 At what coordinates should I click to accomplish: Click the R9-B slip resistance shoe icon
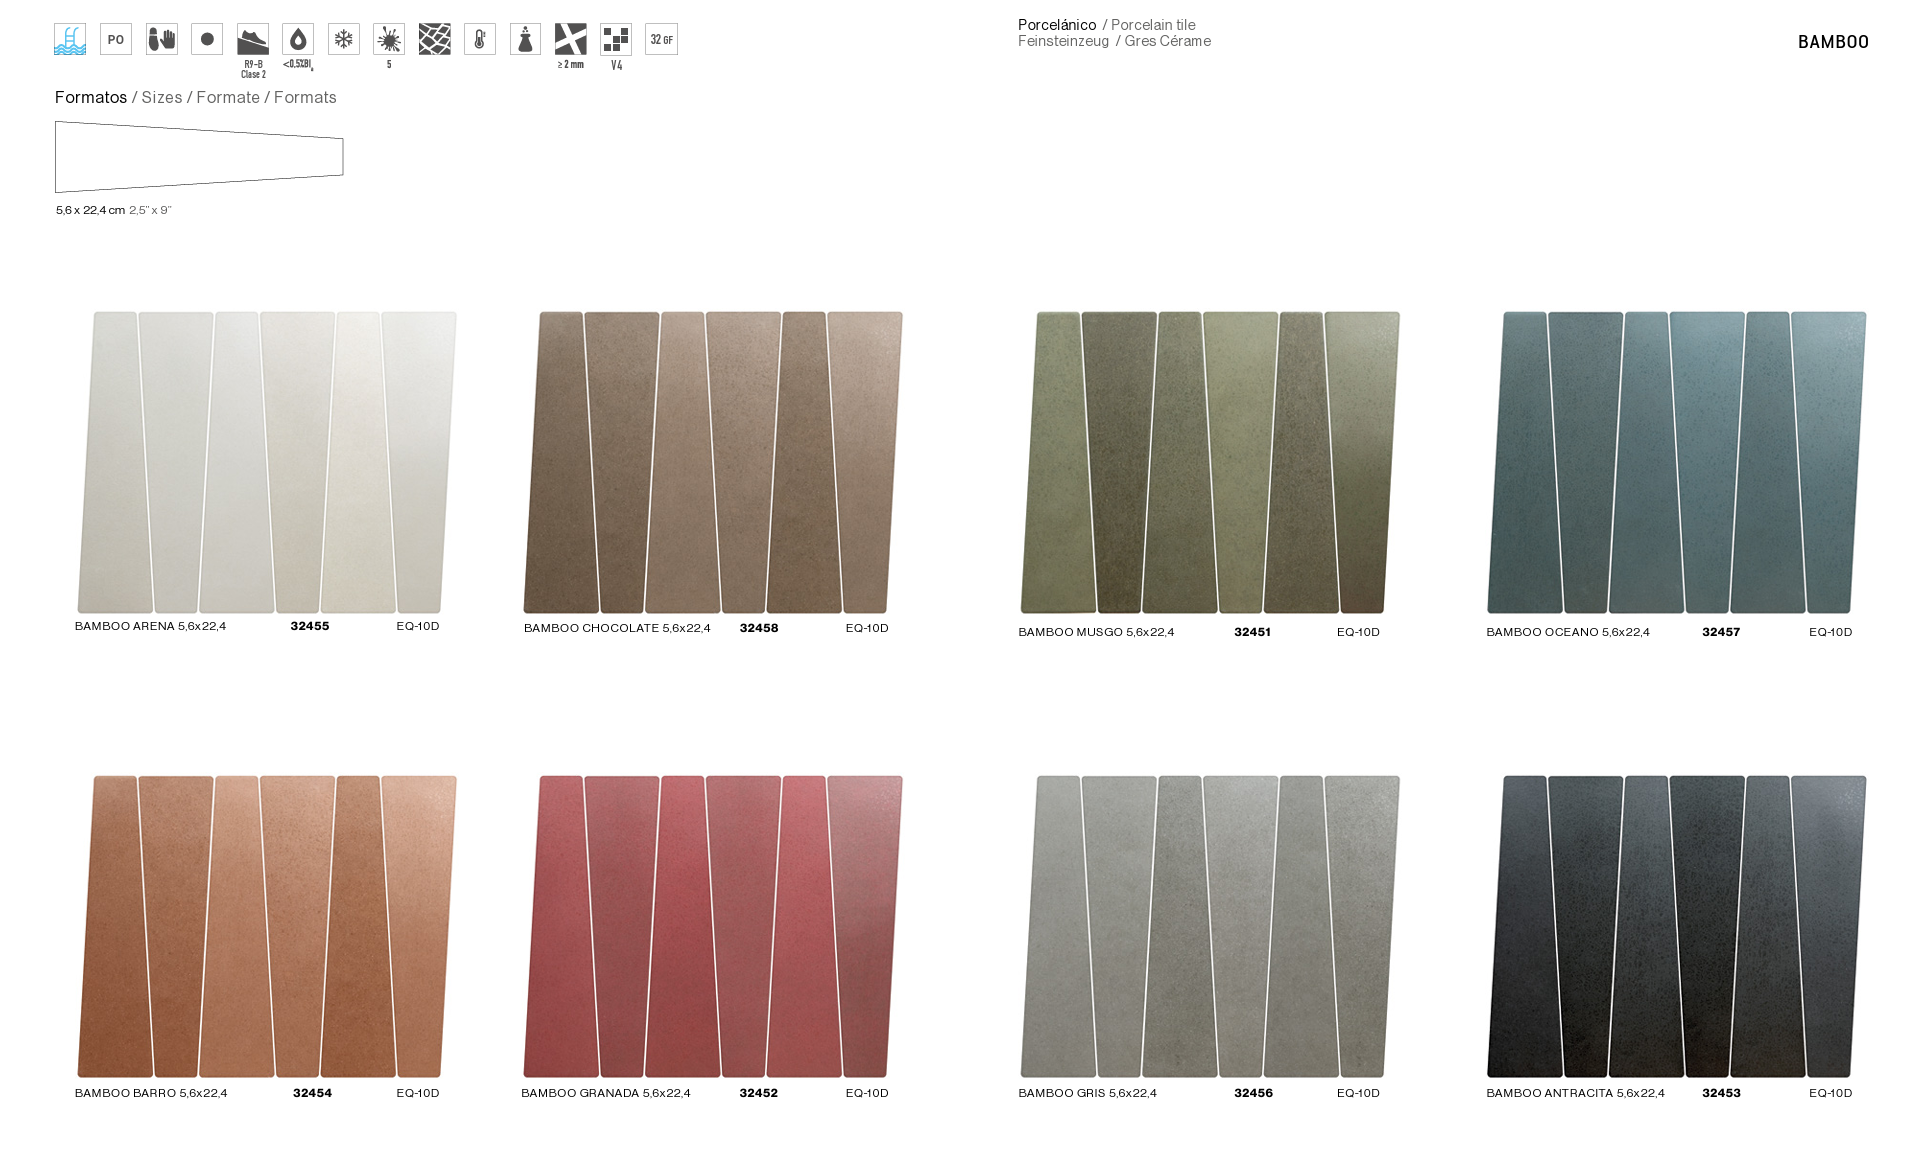(253, 39)
